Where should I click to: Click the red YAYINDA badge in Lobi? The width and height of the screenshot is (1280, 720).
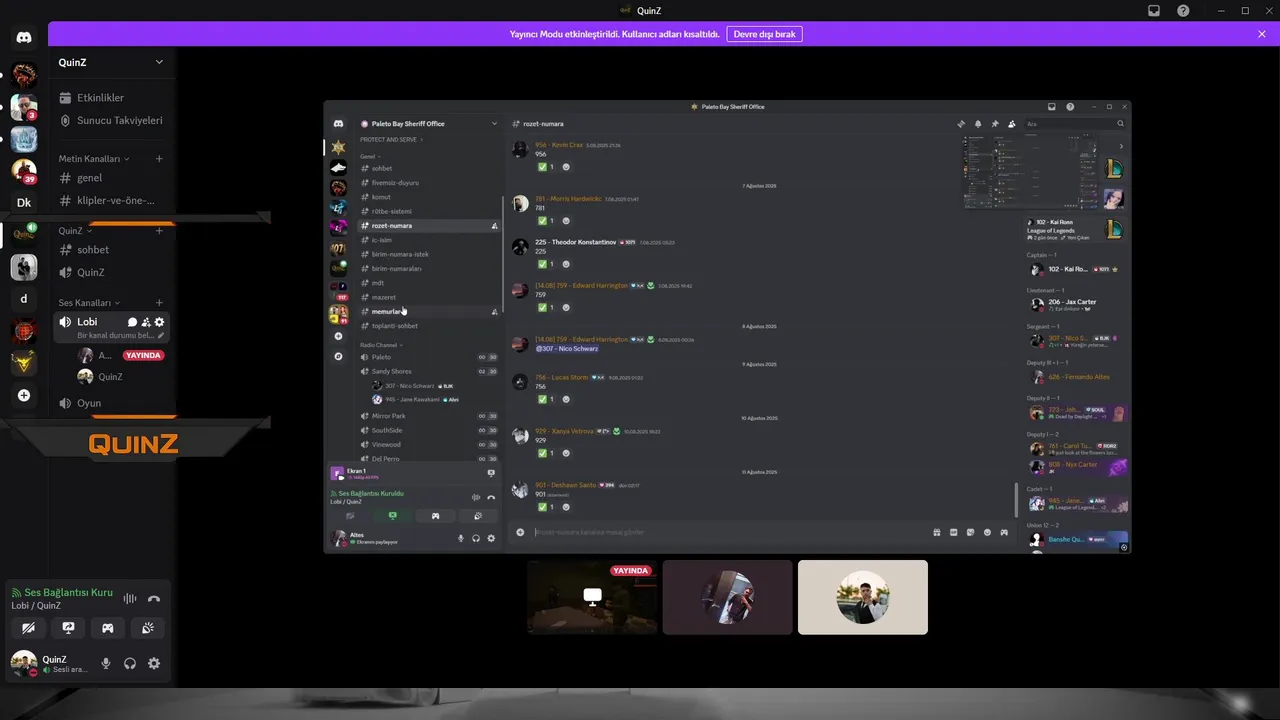(x=144, y=355)
